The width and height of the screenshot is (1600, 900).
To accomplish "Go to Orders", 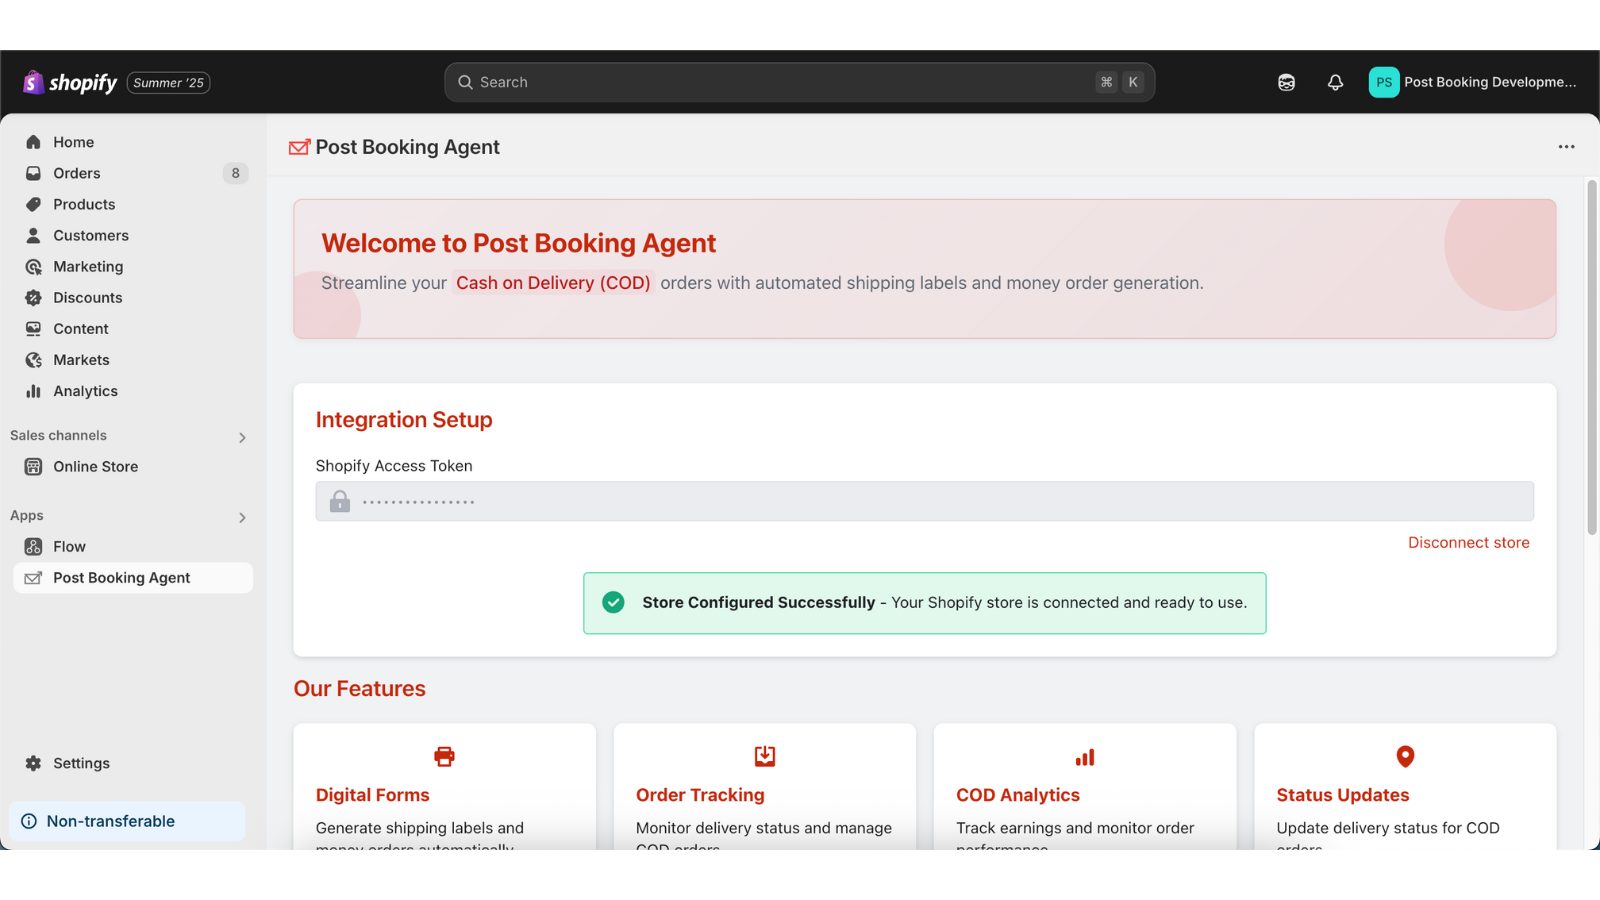I will pos(77,173).
